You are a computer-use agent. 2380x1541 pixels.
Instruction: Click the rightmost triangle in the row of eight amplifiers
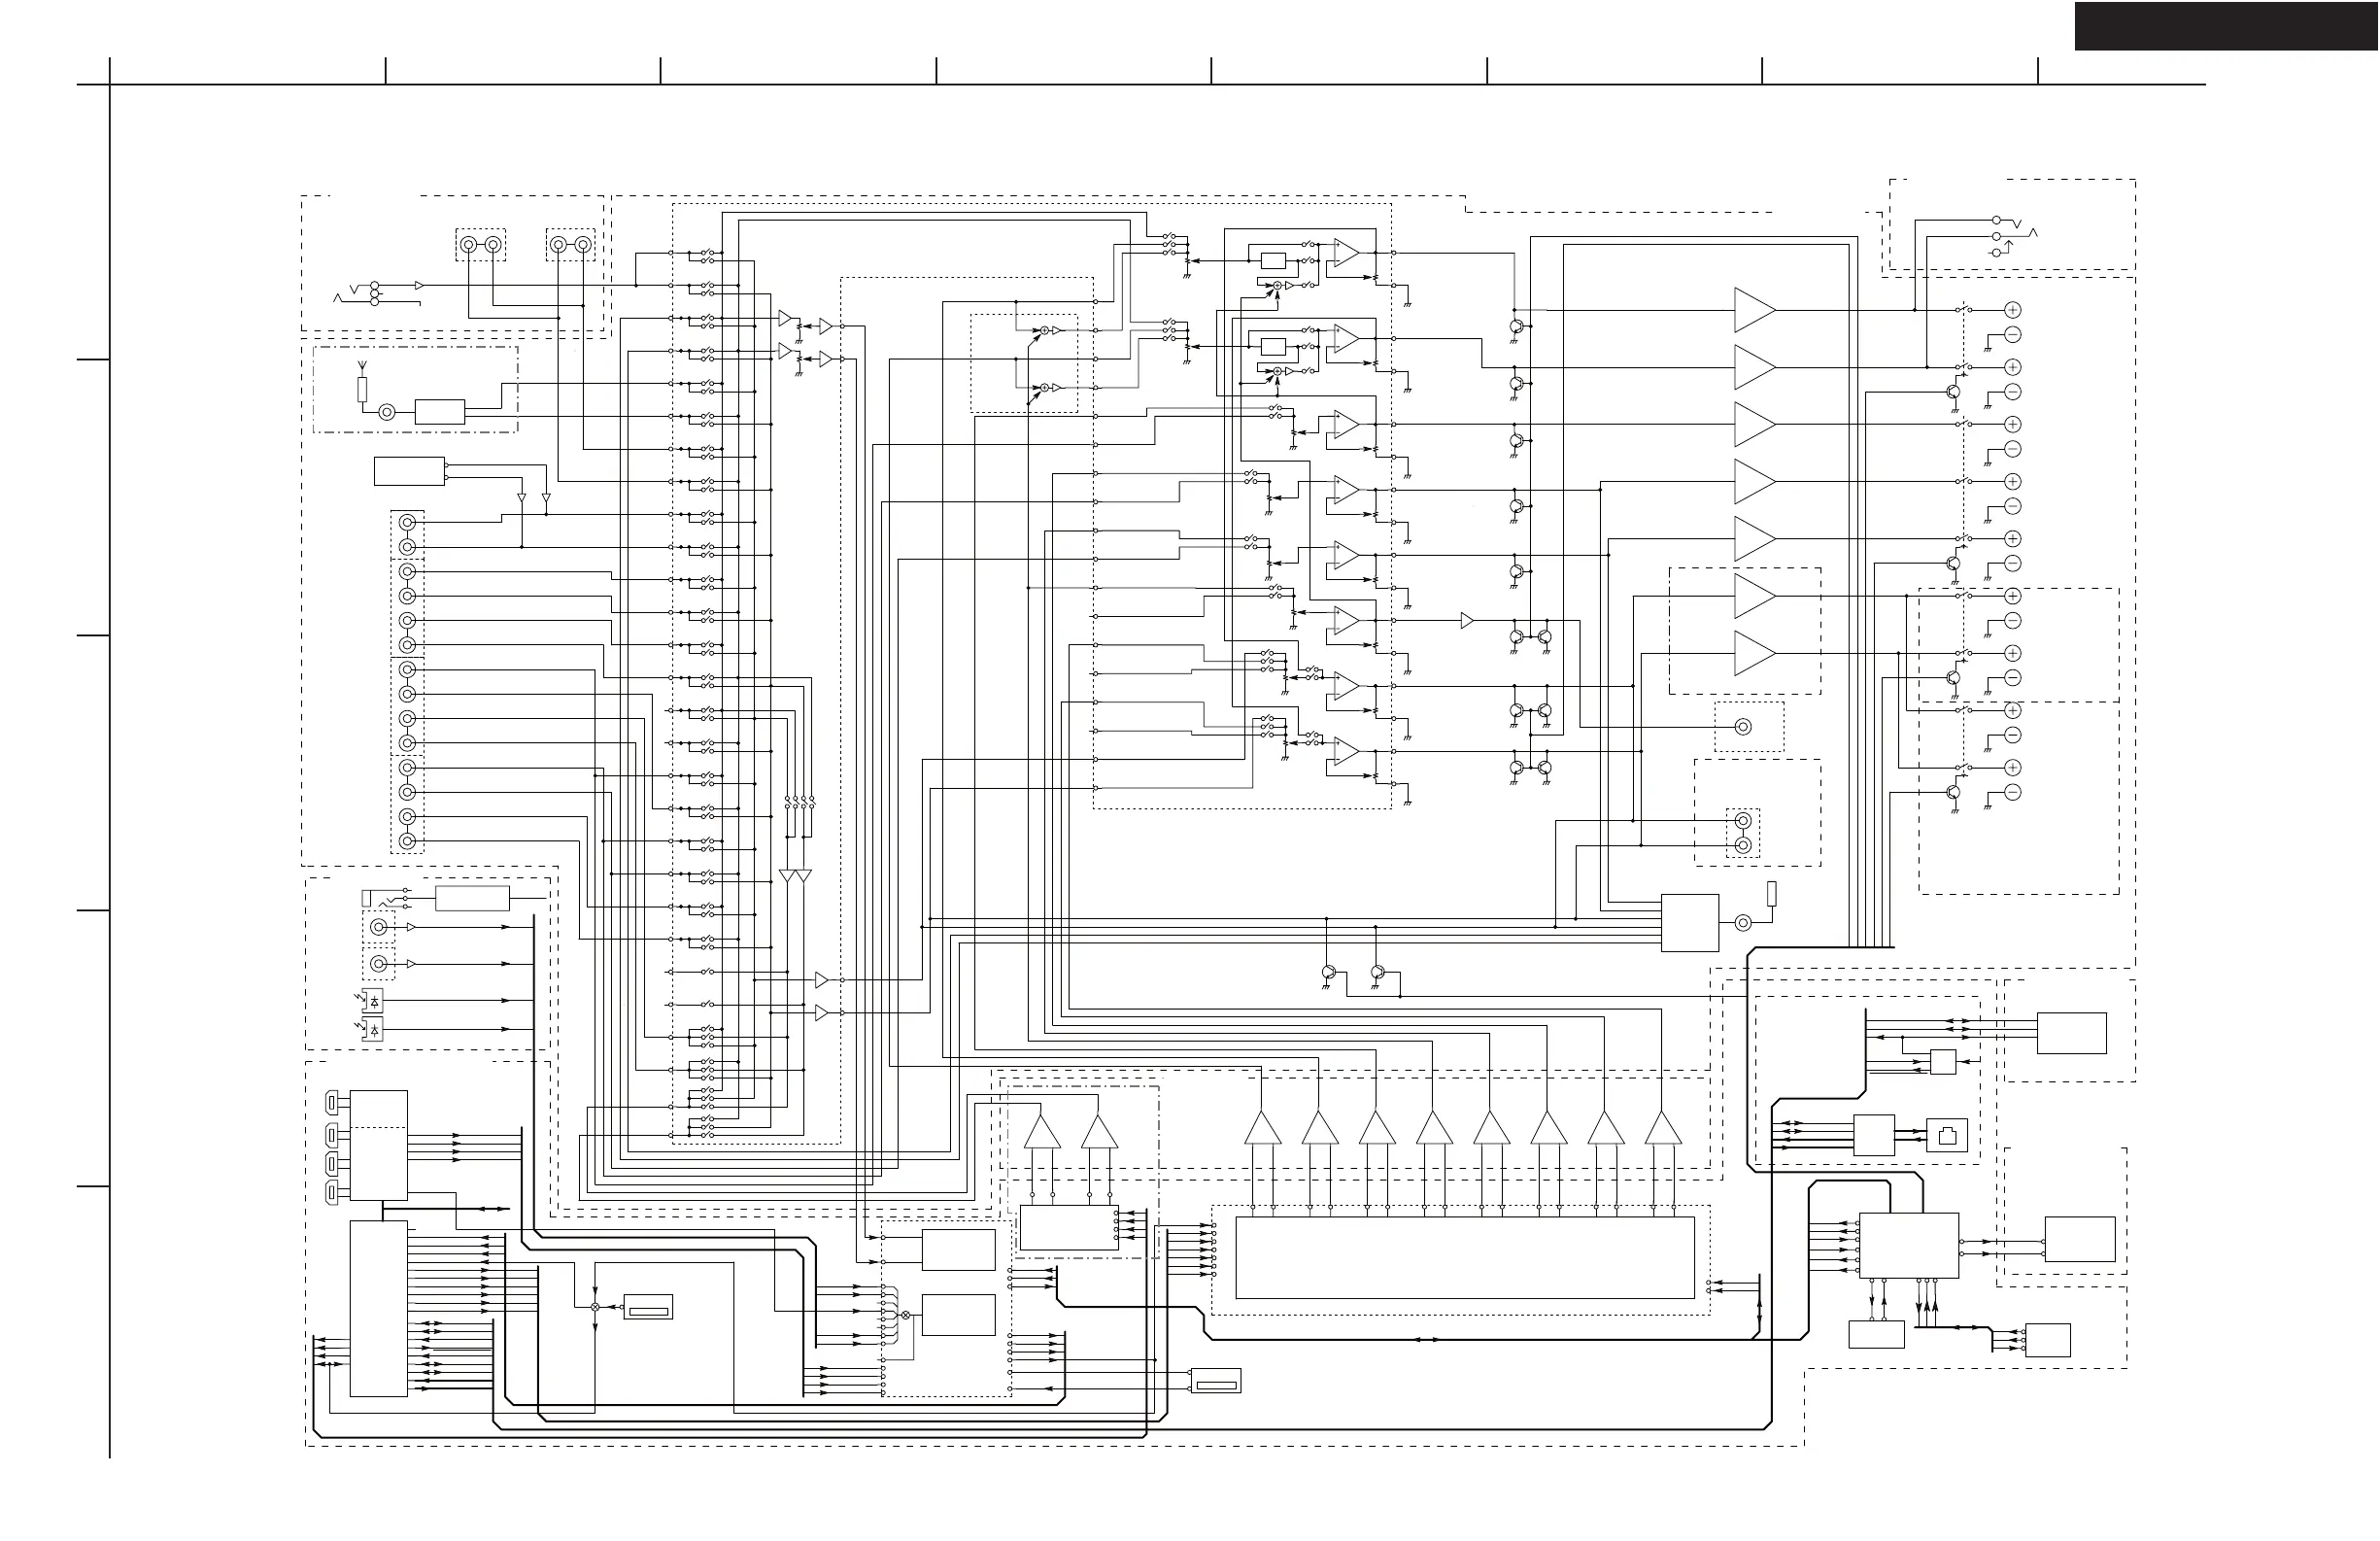click(x=1663, y=1128)
